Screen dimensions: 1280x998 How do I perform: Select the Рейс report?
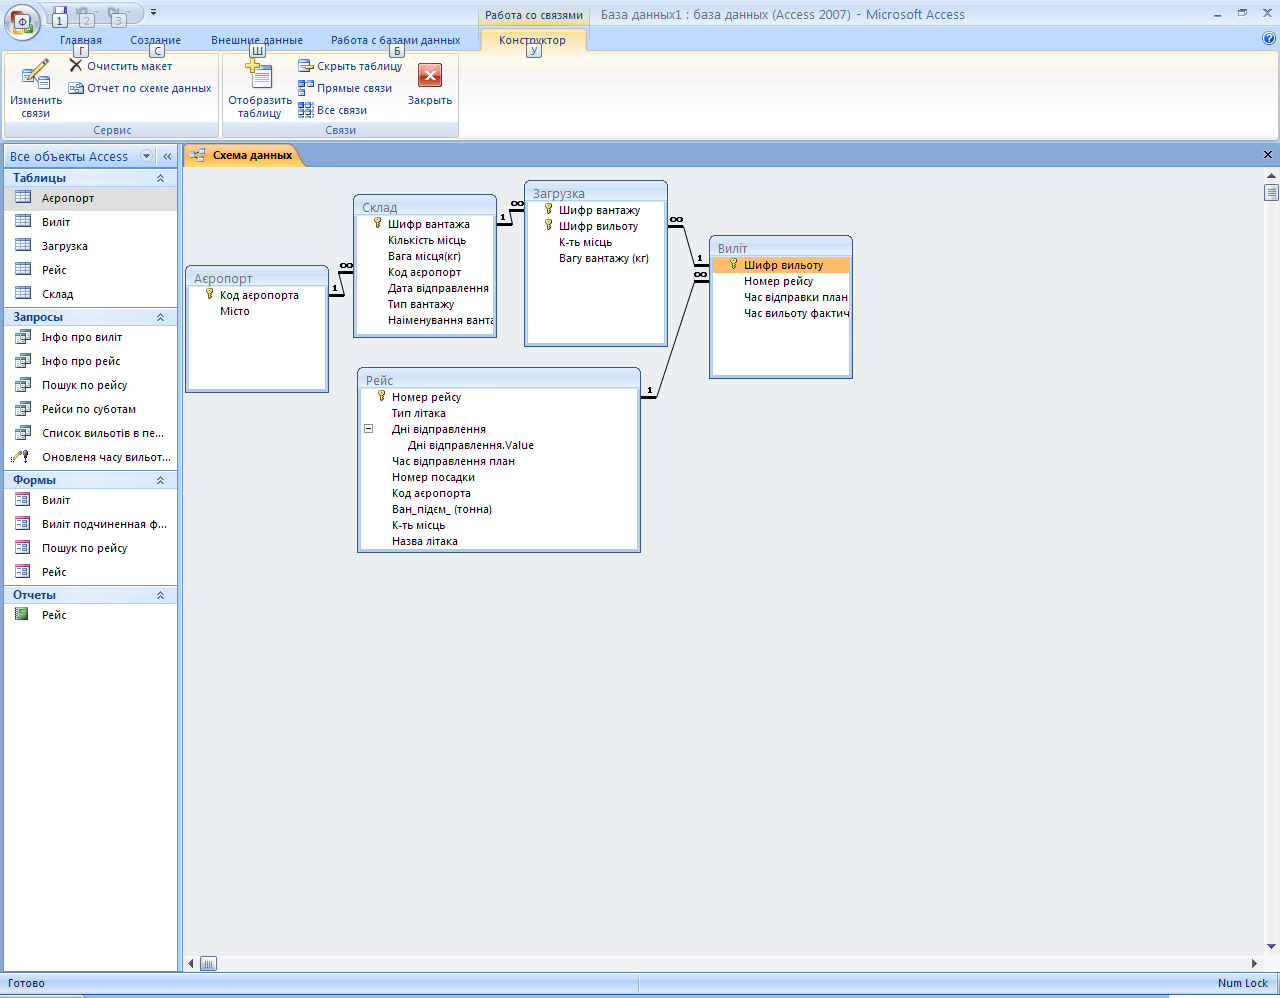[x=90, y=615]
